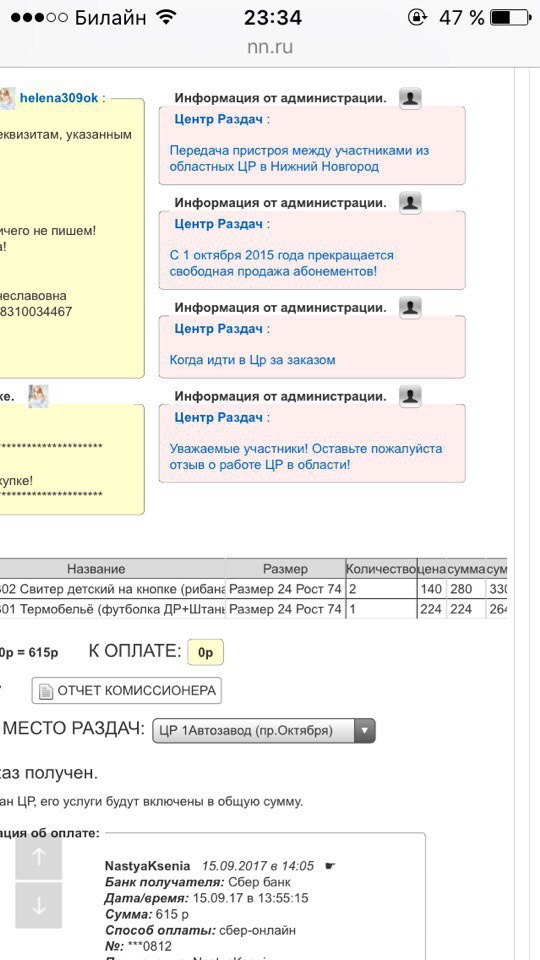The width and height of the screenshot is (540, 960).
Task: Tap the yellow 0р payment amount box
Action: (206, 653)
